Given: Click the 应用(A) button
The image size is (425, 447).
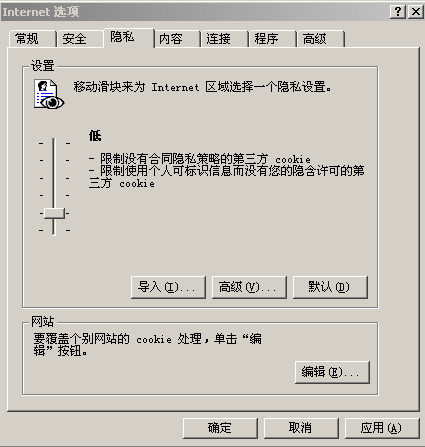Looking at the screenshot, I should [x=382, y=428].
